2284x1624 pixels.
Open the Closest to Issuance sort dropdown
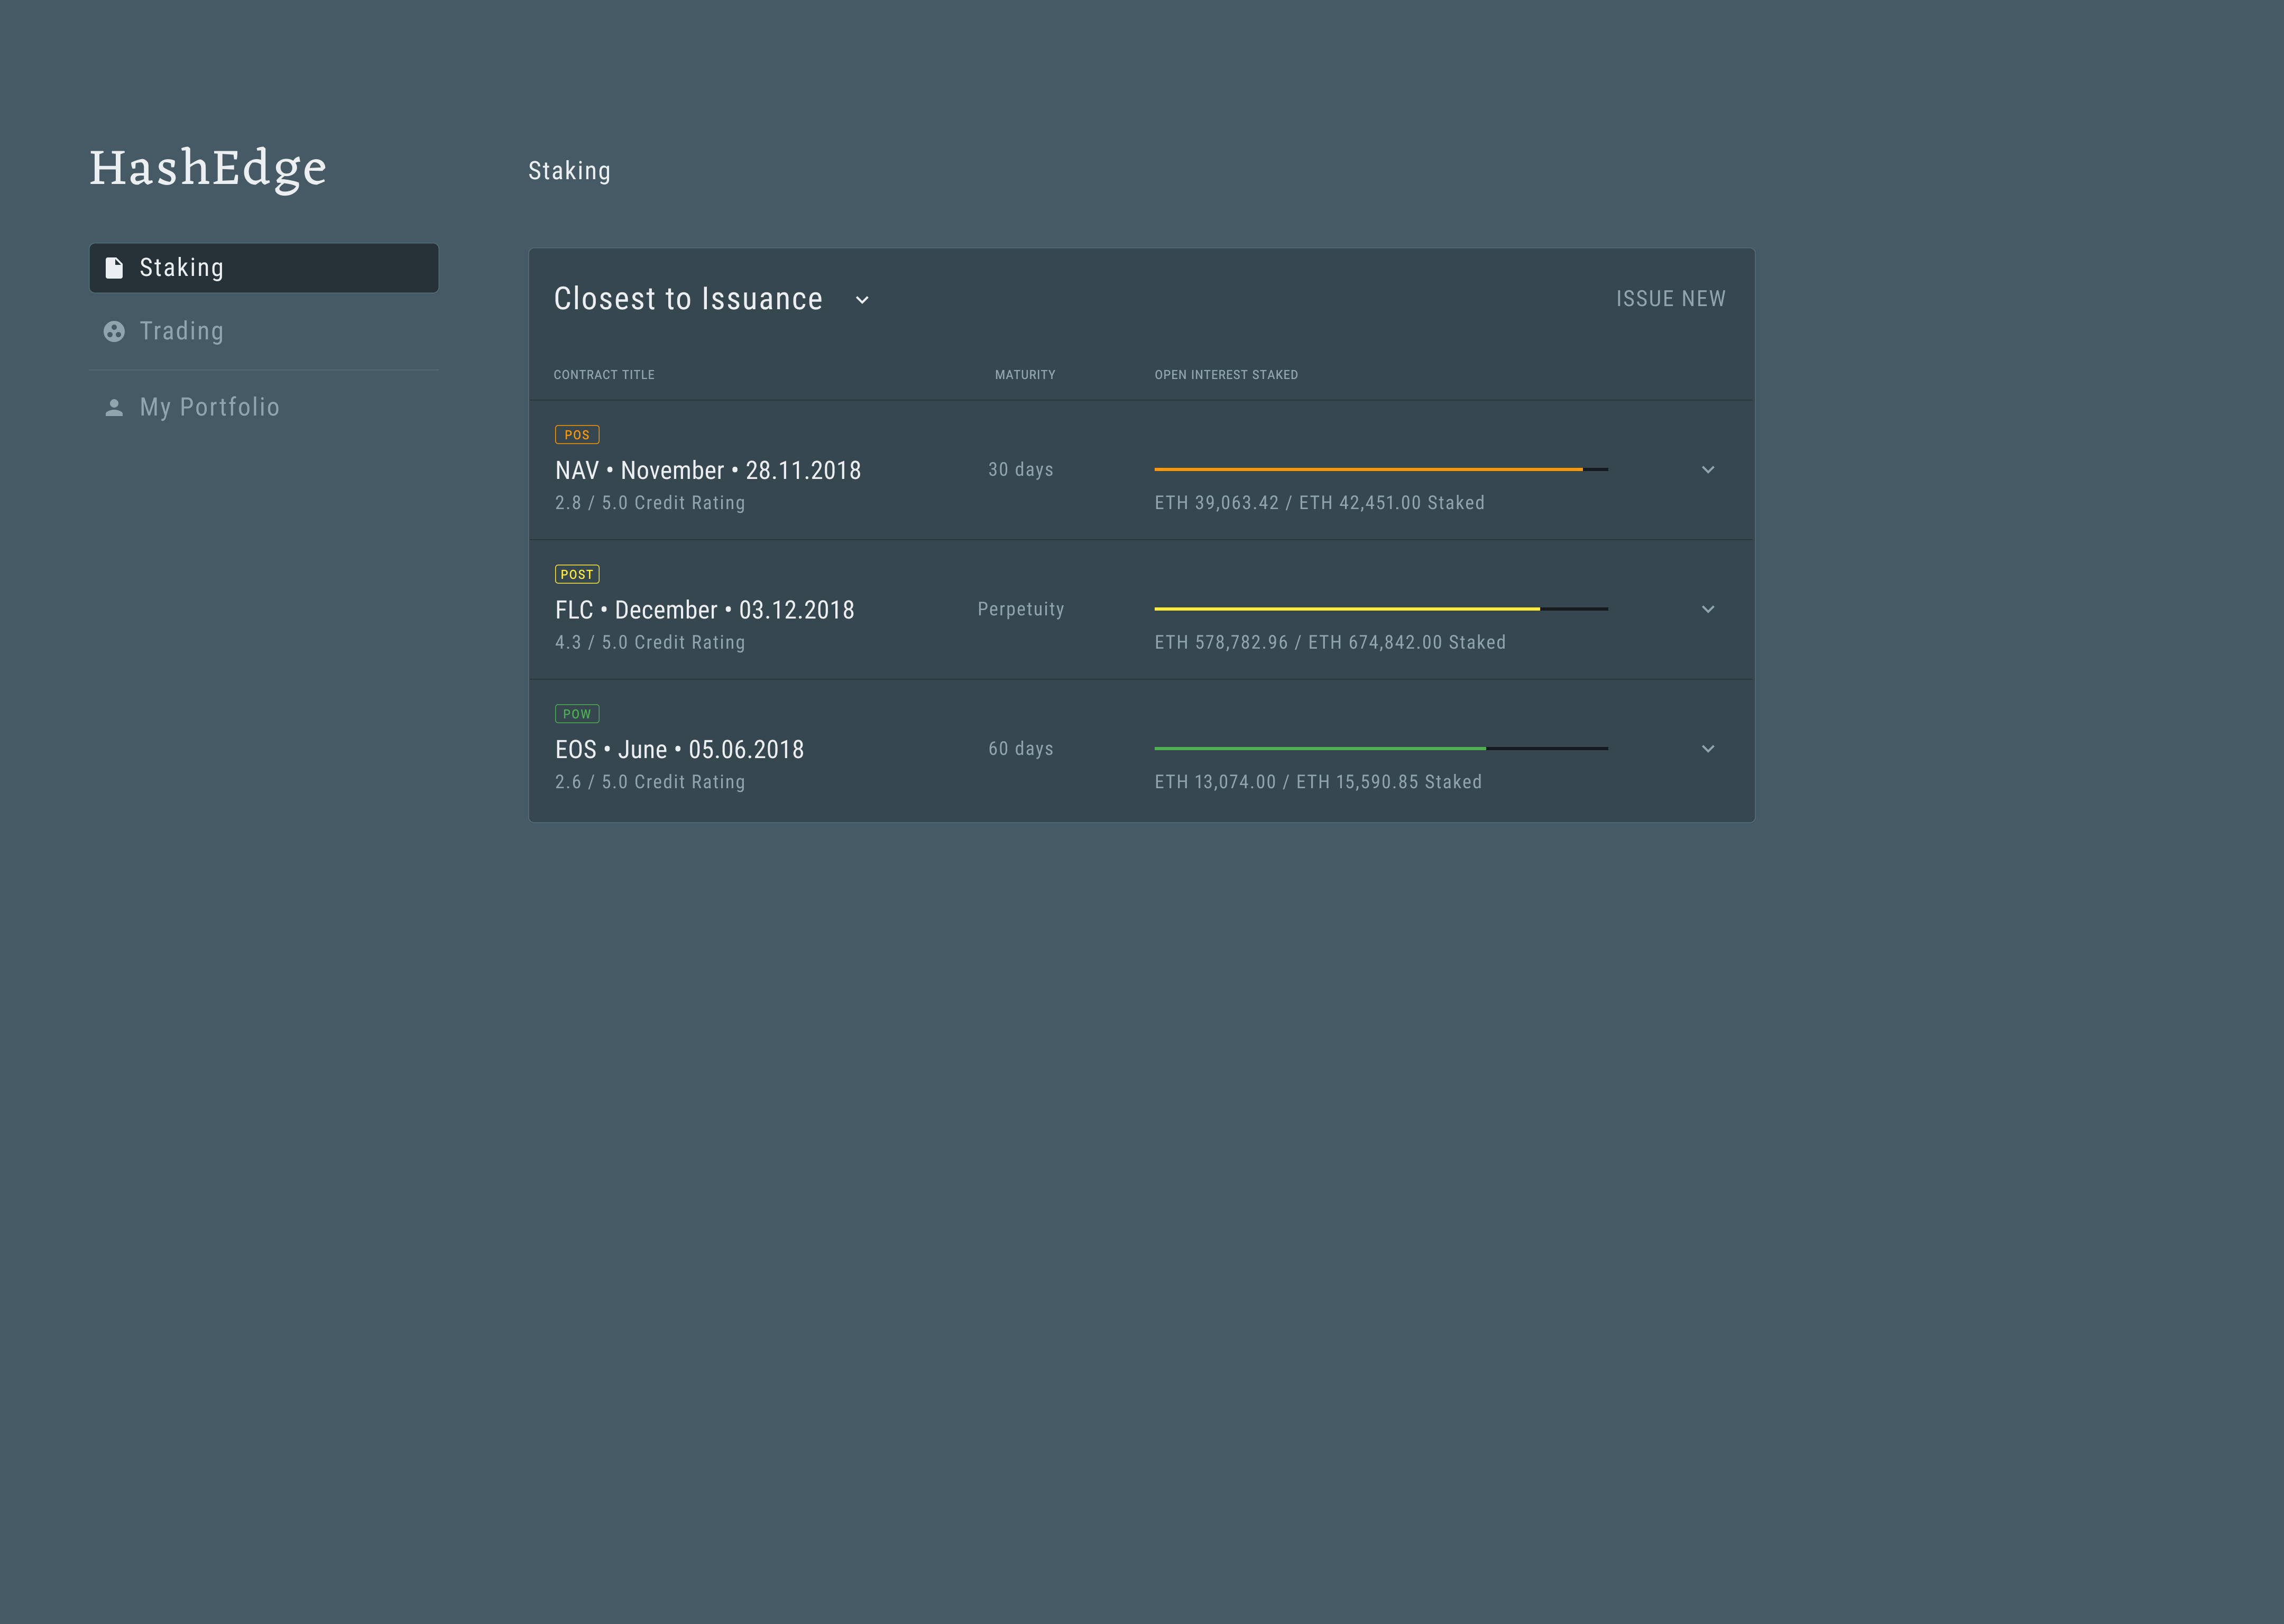[862, 300]
